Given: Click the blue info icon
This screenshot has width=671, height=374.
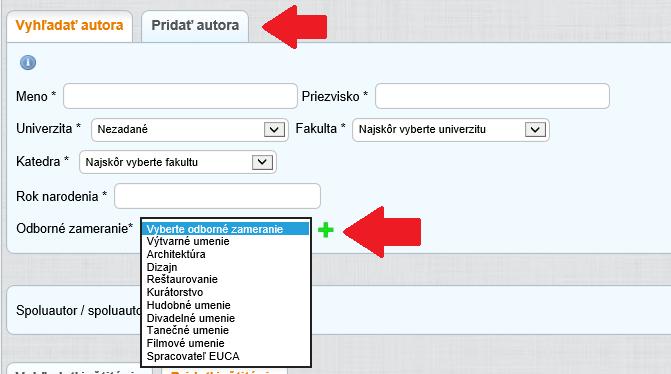Looking at the screenshot, I should coord(28,62).
